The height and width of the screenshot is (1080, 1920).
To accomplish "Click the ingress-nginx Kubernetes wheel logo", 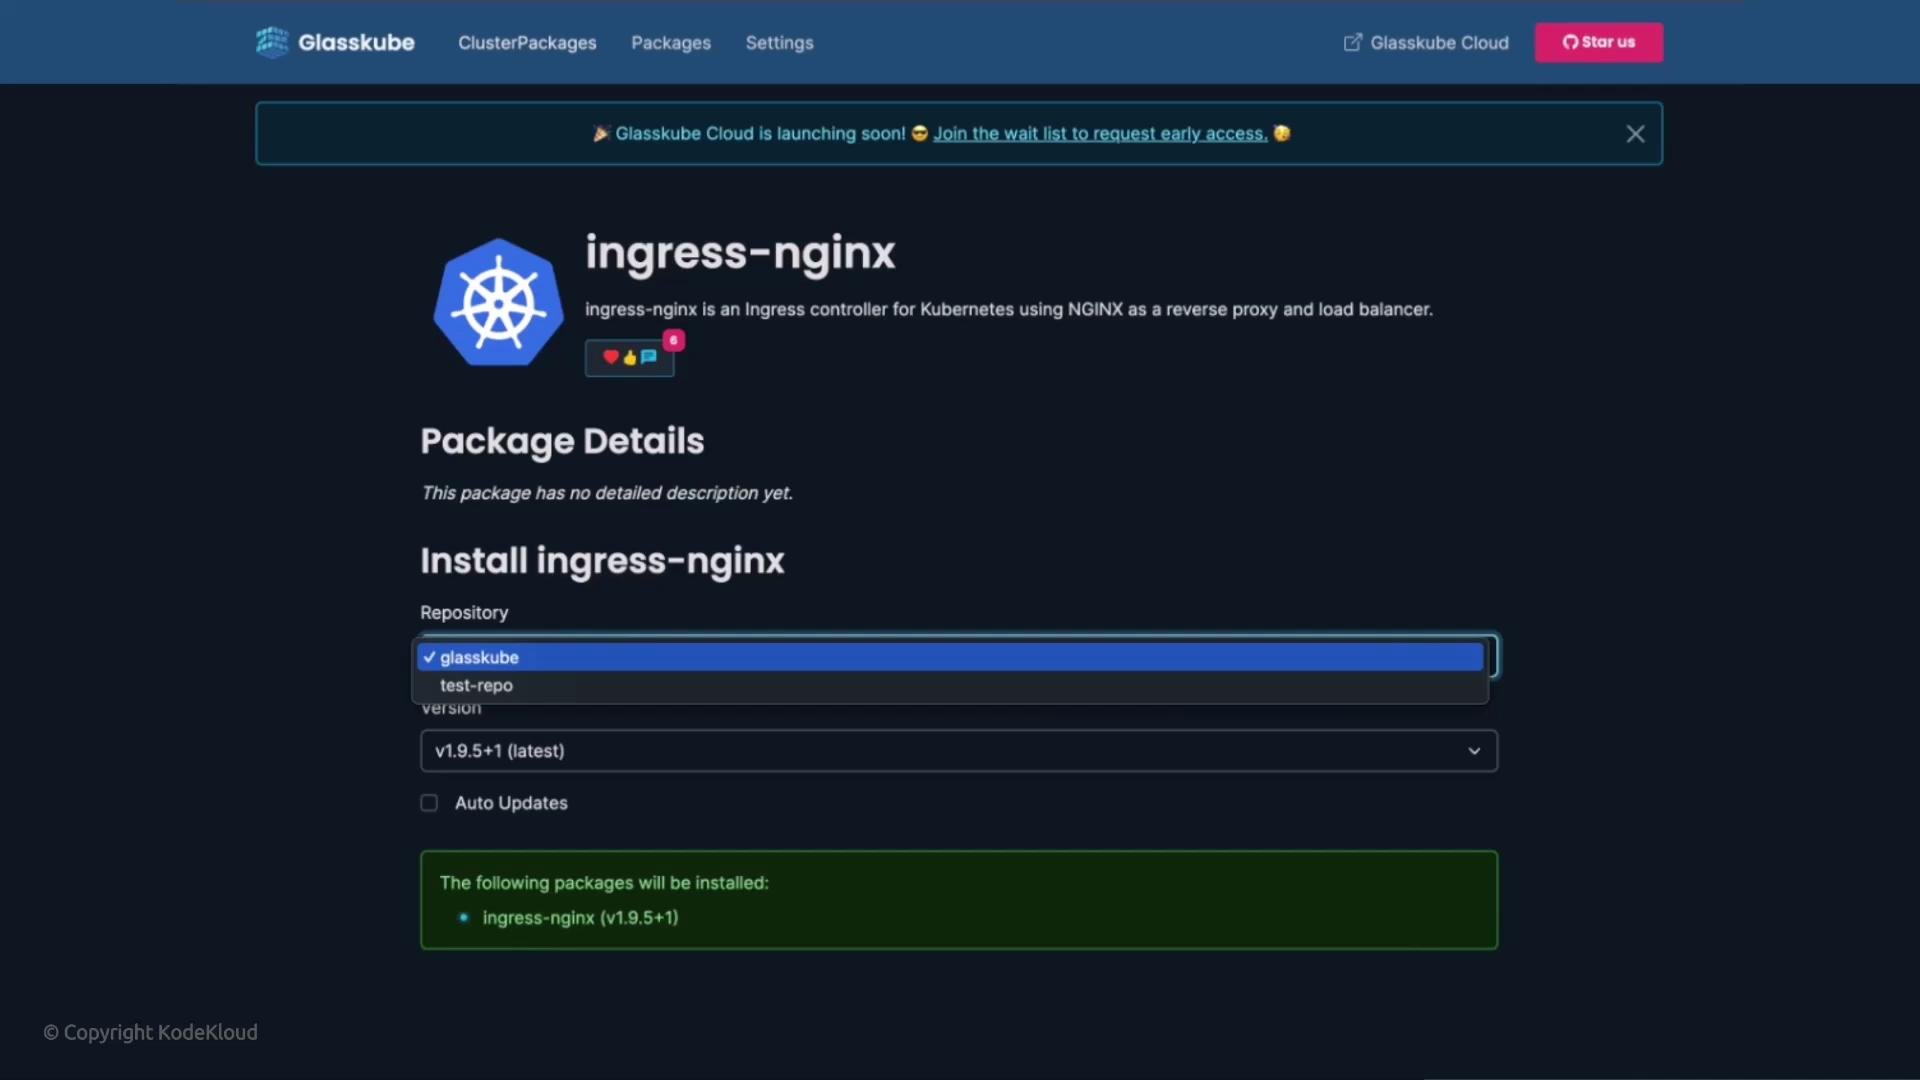I will click(498, 302).
